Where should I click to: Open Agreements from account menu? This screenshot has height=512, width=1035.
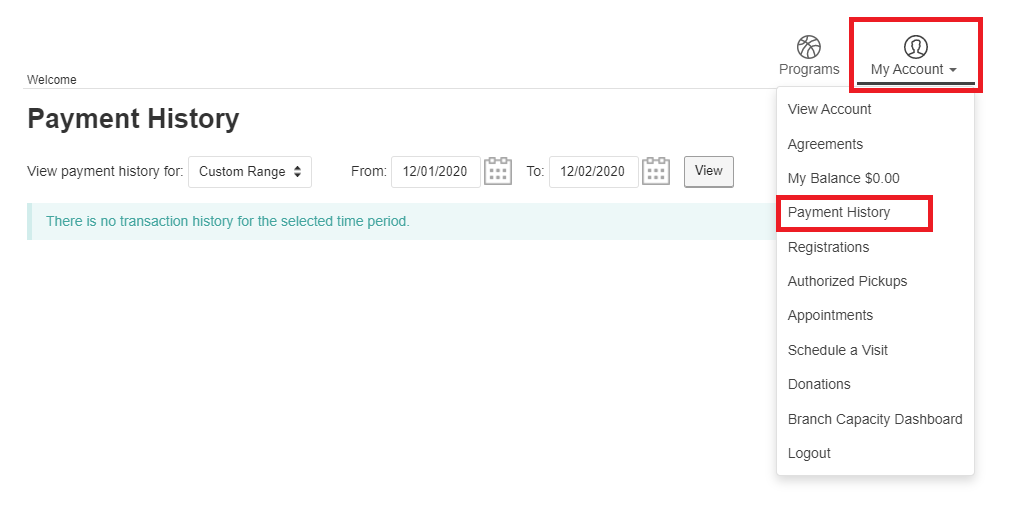(825, 144)
